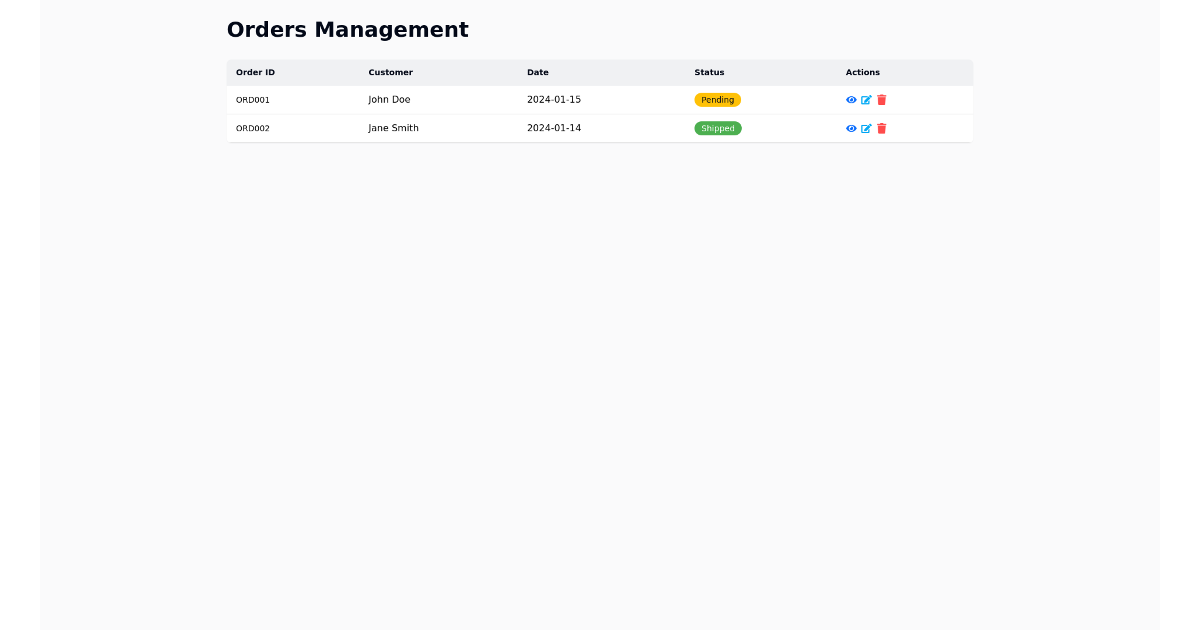
Task: Click the eye icon to view ORD001
Action: point(850,99)
